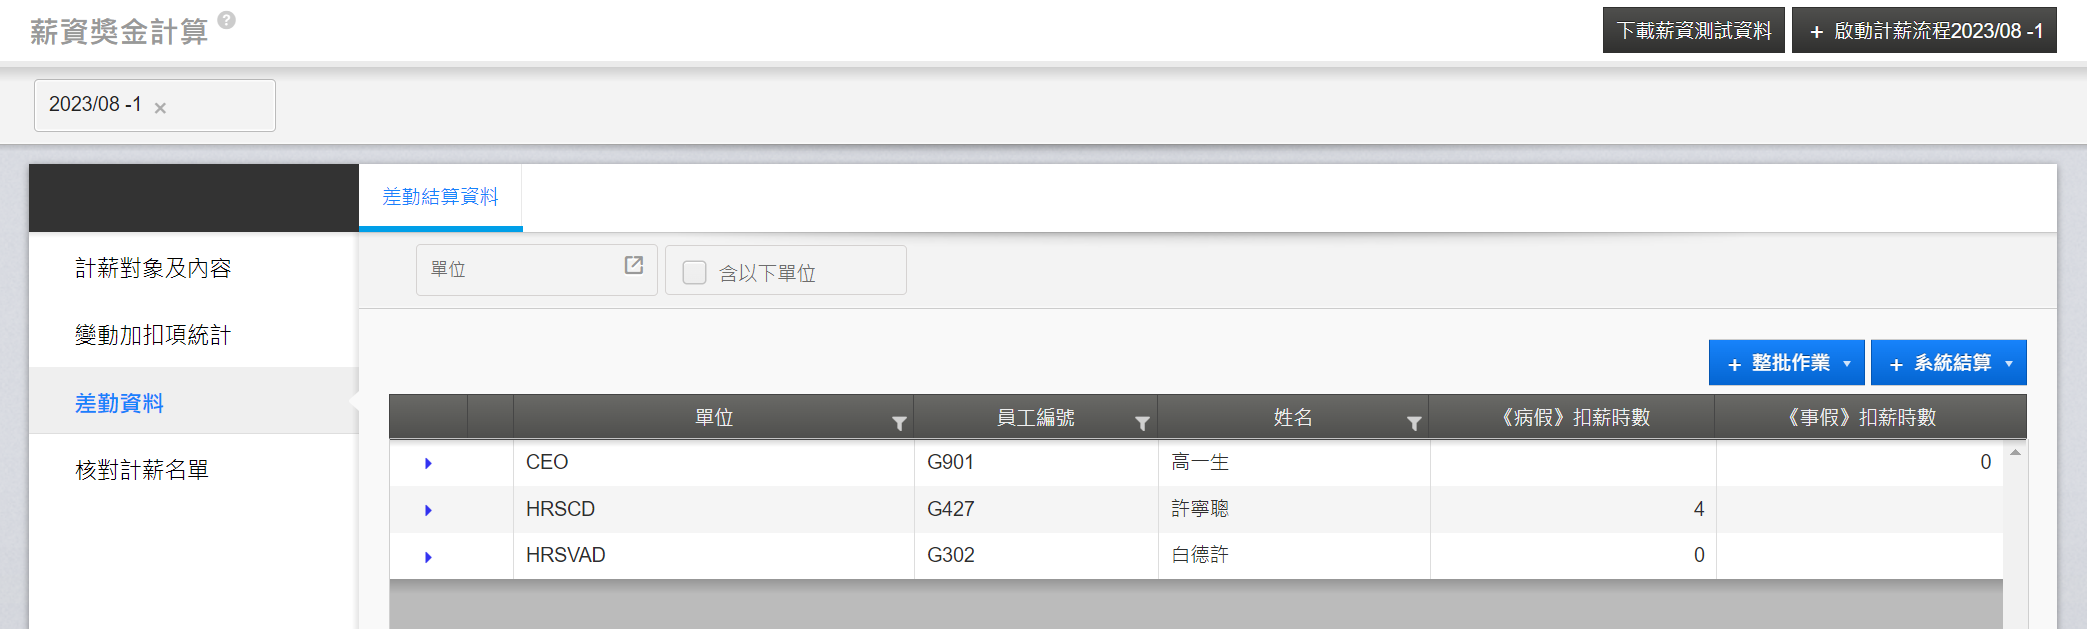
Task: Click 啟動計薪流程2023/08 -1 button
Action: (x=1924, y=31)
